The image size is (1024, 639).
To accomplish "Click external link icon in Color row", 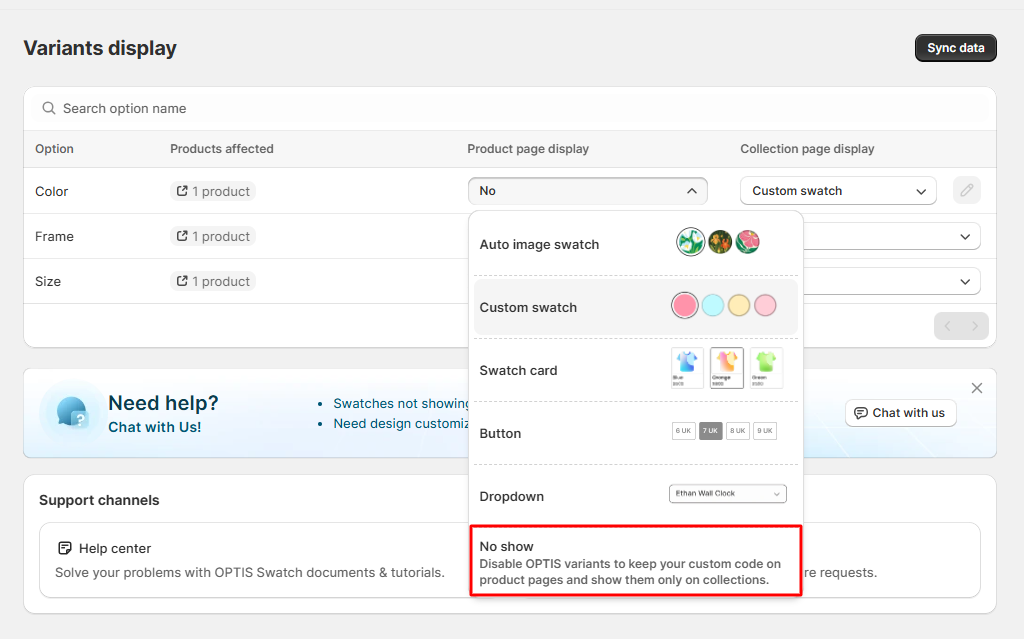I will point(182,191).
